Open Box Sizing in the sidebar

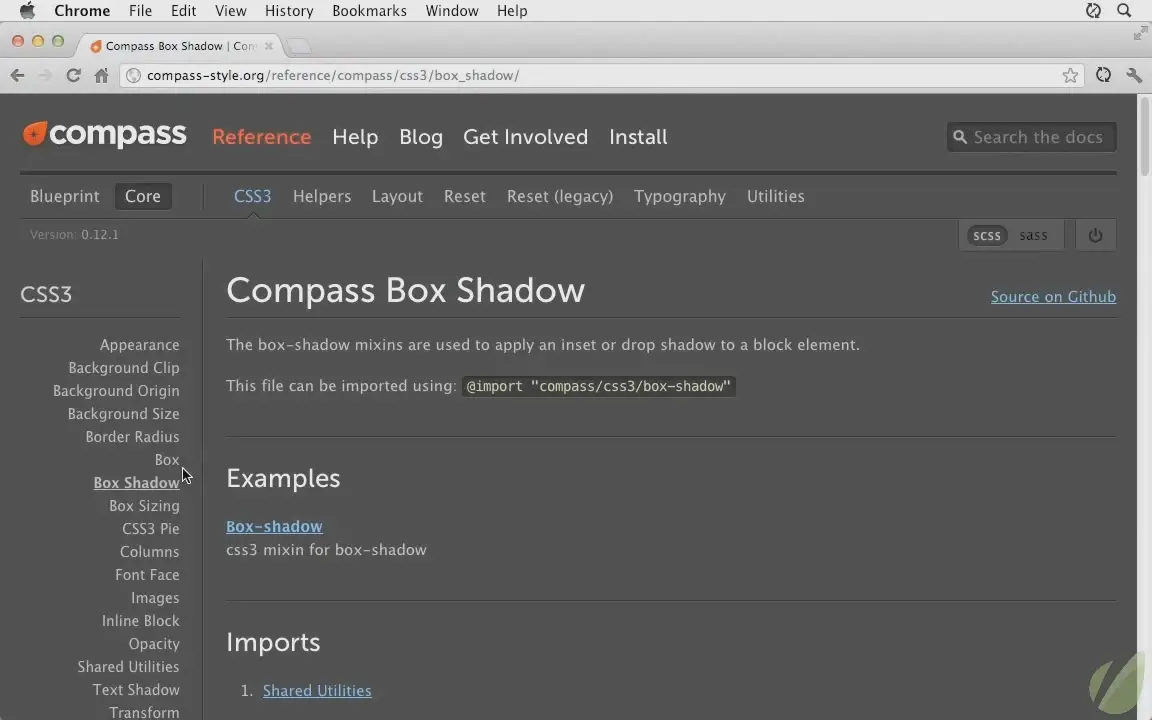point(144,505)
